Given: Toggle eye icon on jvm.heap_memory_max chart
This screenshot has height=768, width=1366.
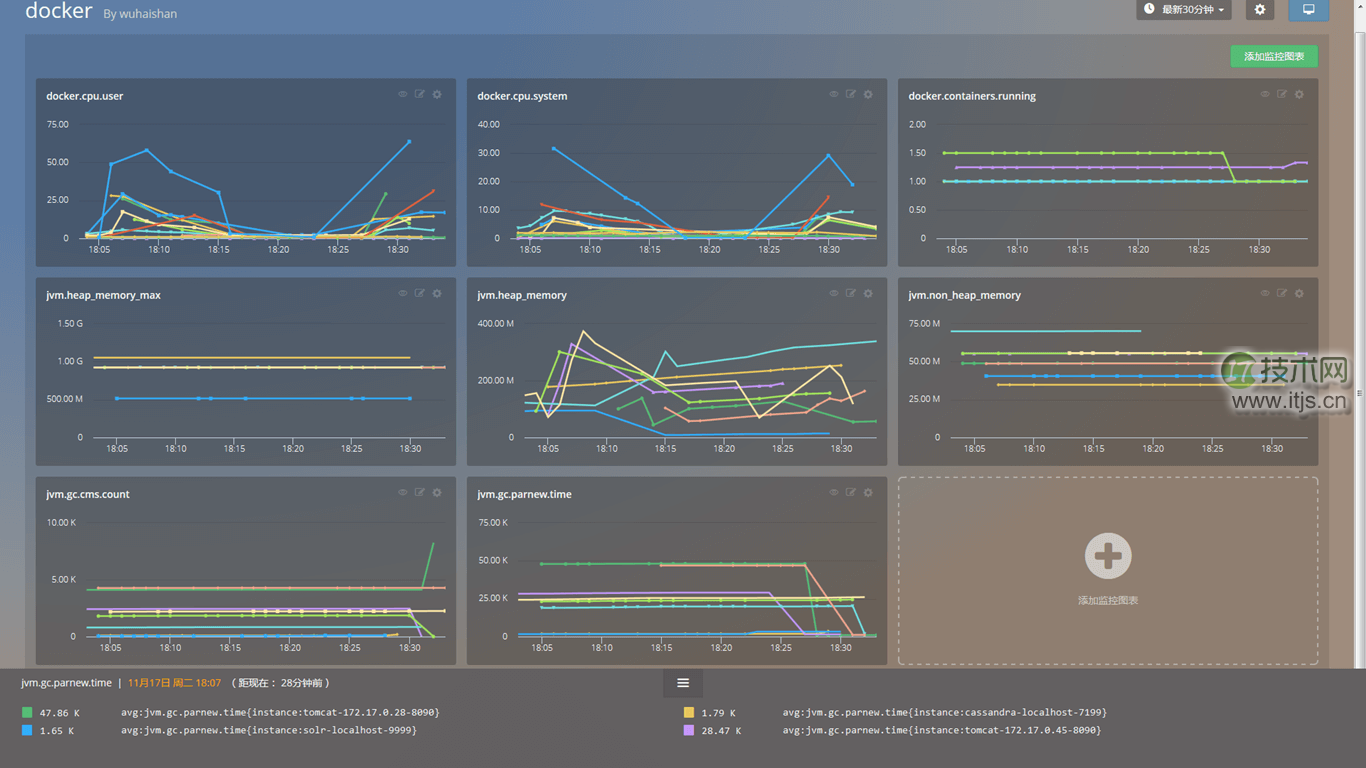Looking at the screenshot, I should coord(403,294).
